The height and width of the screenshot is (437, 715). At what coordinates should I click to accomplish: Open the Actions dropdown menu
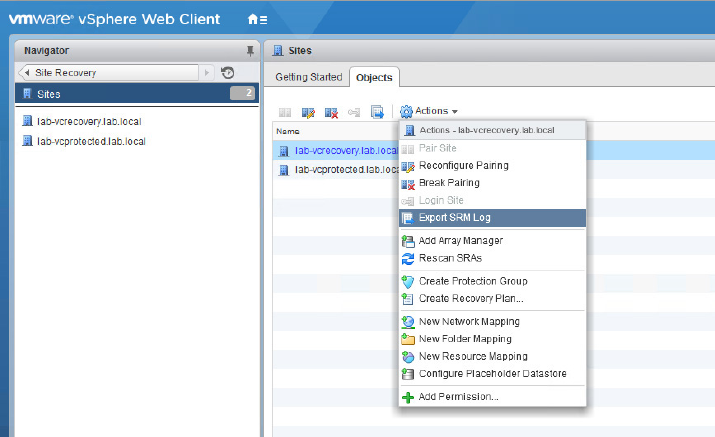click(x=430, y=111)
